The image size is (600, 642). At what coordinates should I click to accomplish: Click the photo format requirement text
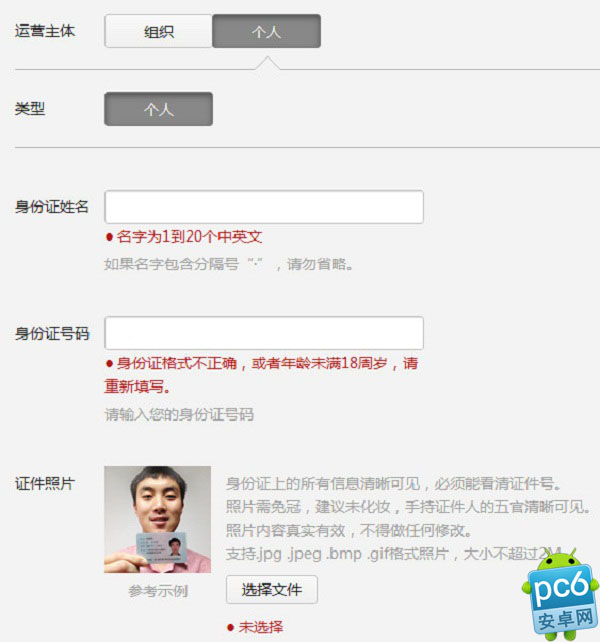[395, 554]
